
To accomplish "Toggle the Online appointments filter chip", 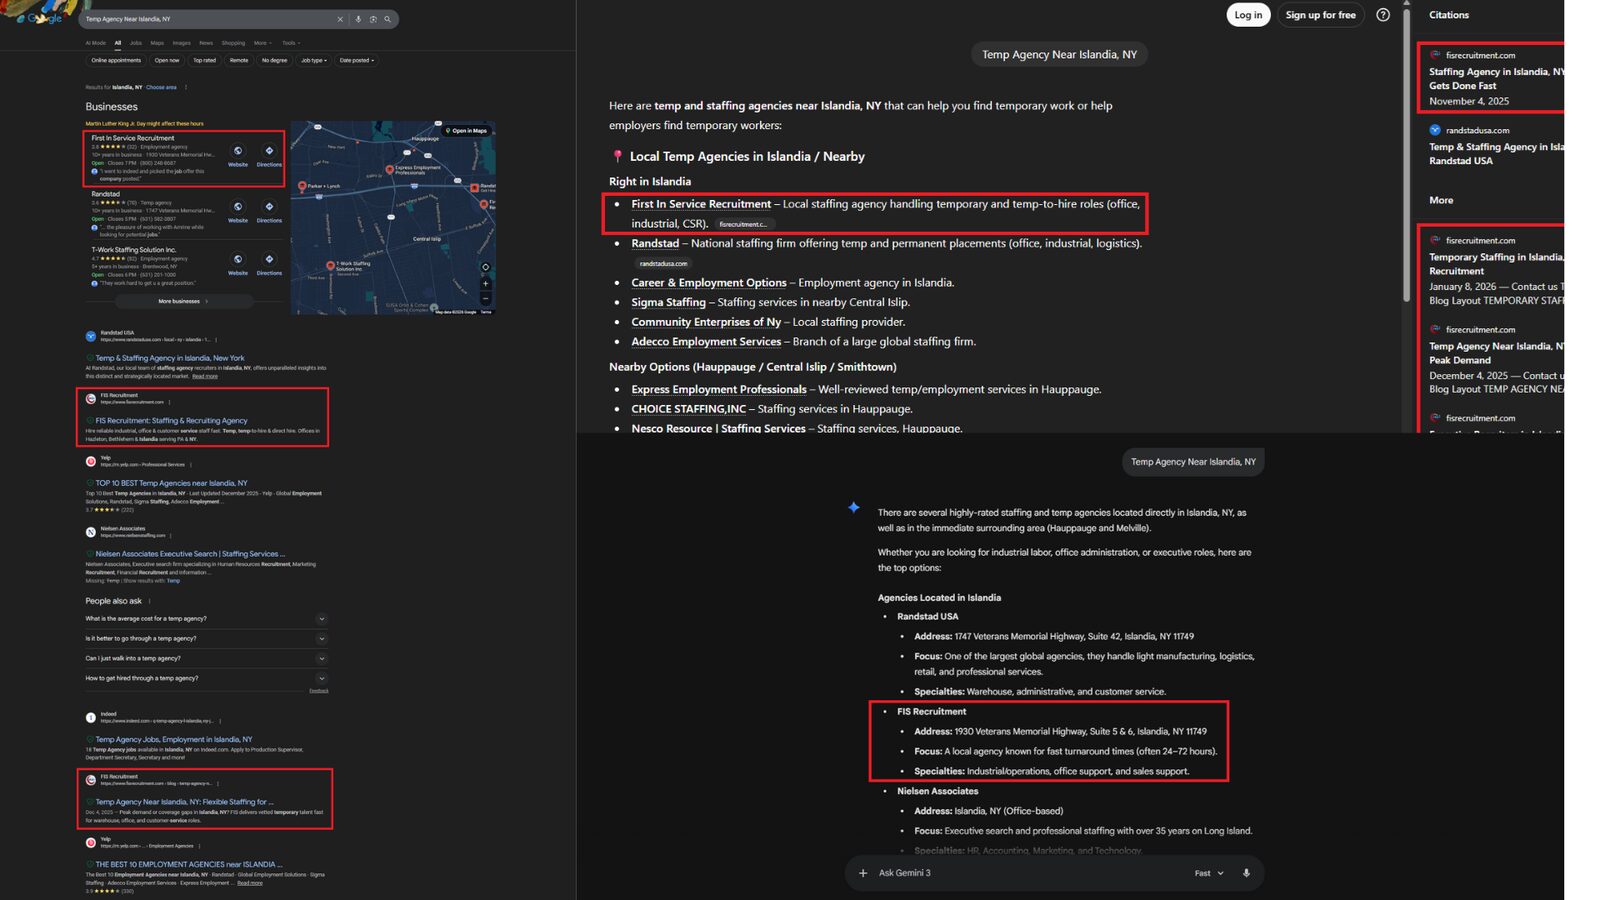I will click(x=116, y=60).
